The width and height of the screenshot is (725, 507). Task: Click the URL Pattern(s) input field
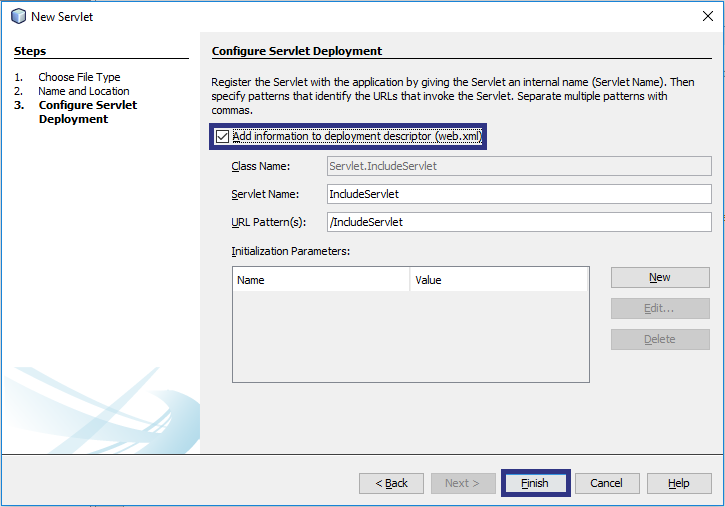click(x=519, y=222)
